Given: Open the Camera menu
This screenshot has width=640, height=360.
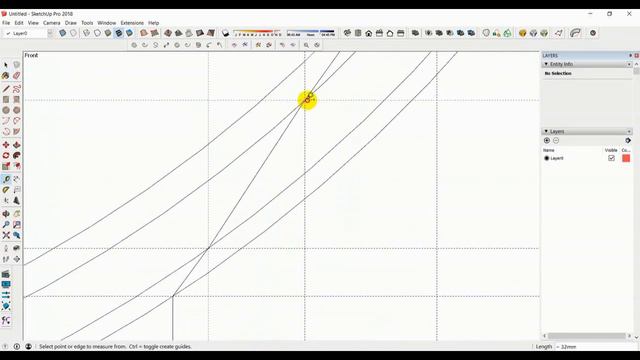Looking at the screenshot, I should click(x=52, y=23).
